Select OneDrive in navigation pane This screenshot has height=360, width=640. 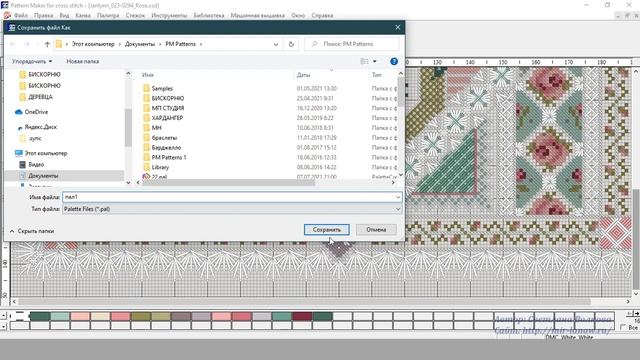click(36, 112)
